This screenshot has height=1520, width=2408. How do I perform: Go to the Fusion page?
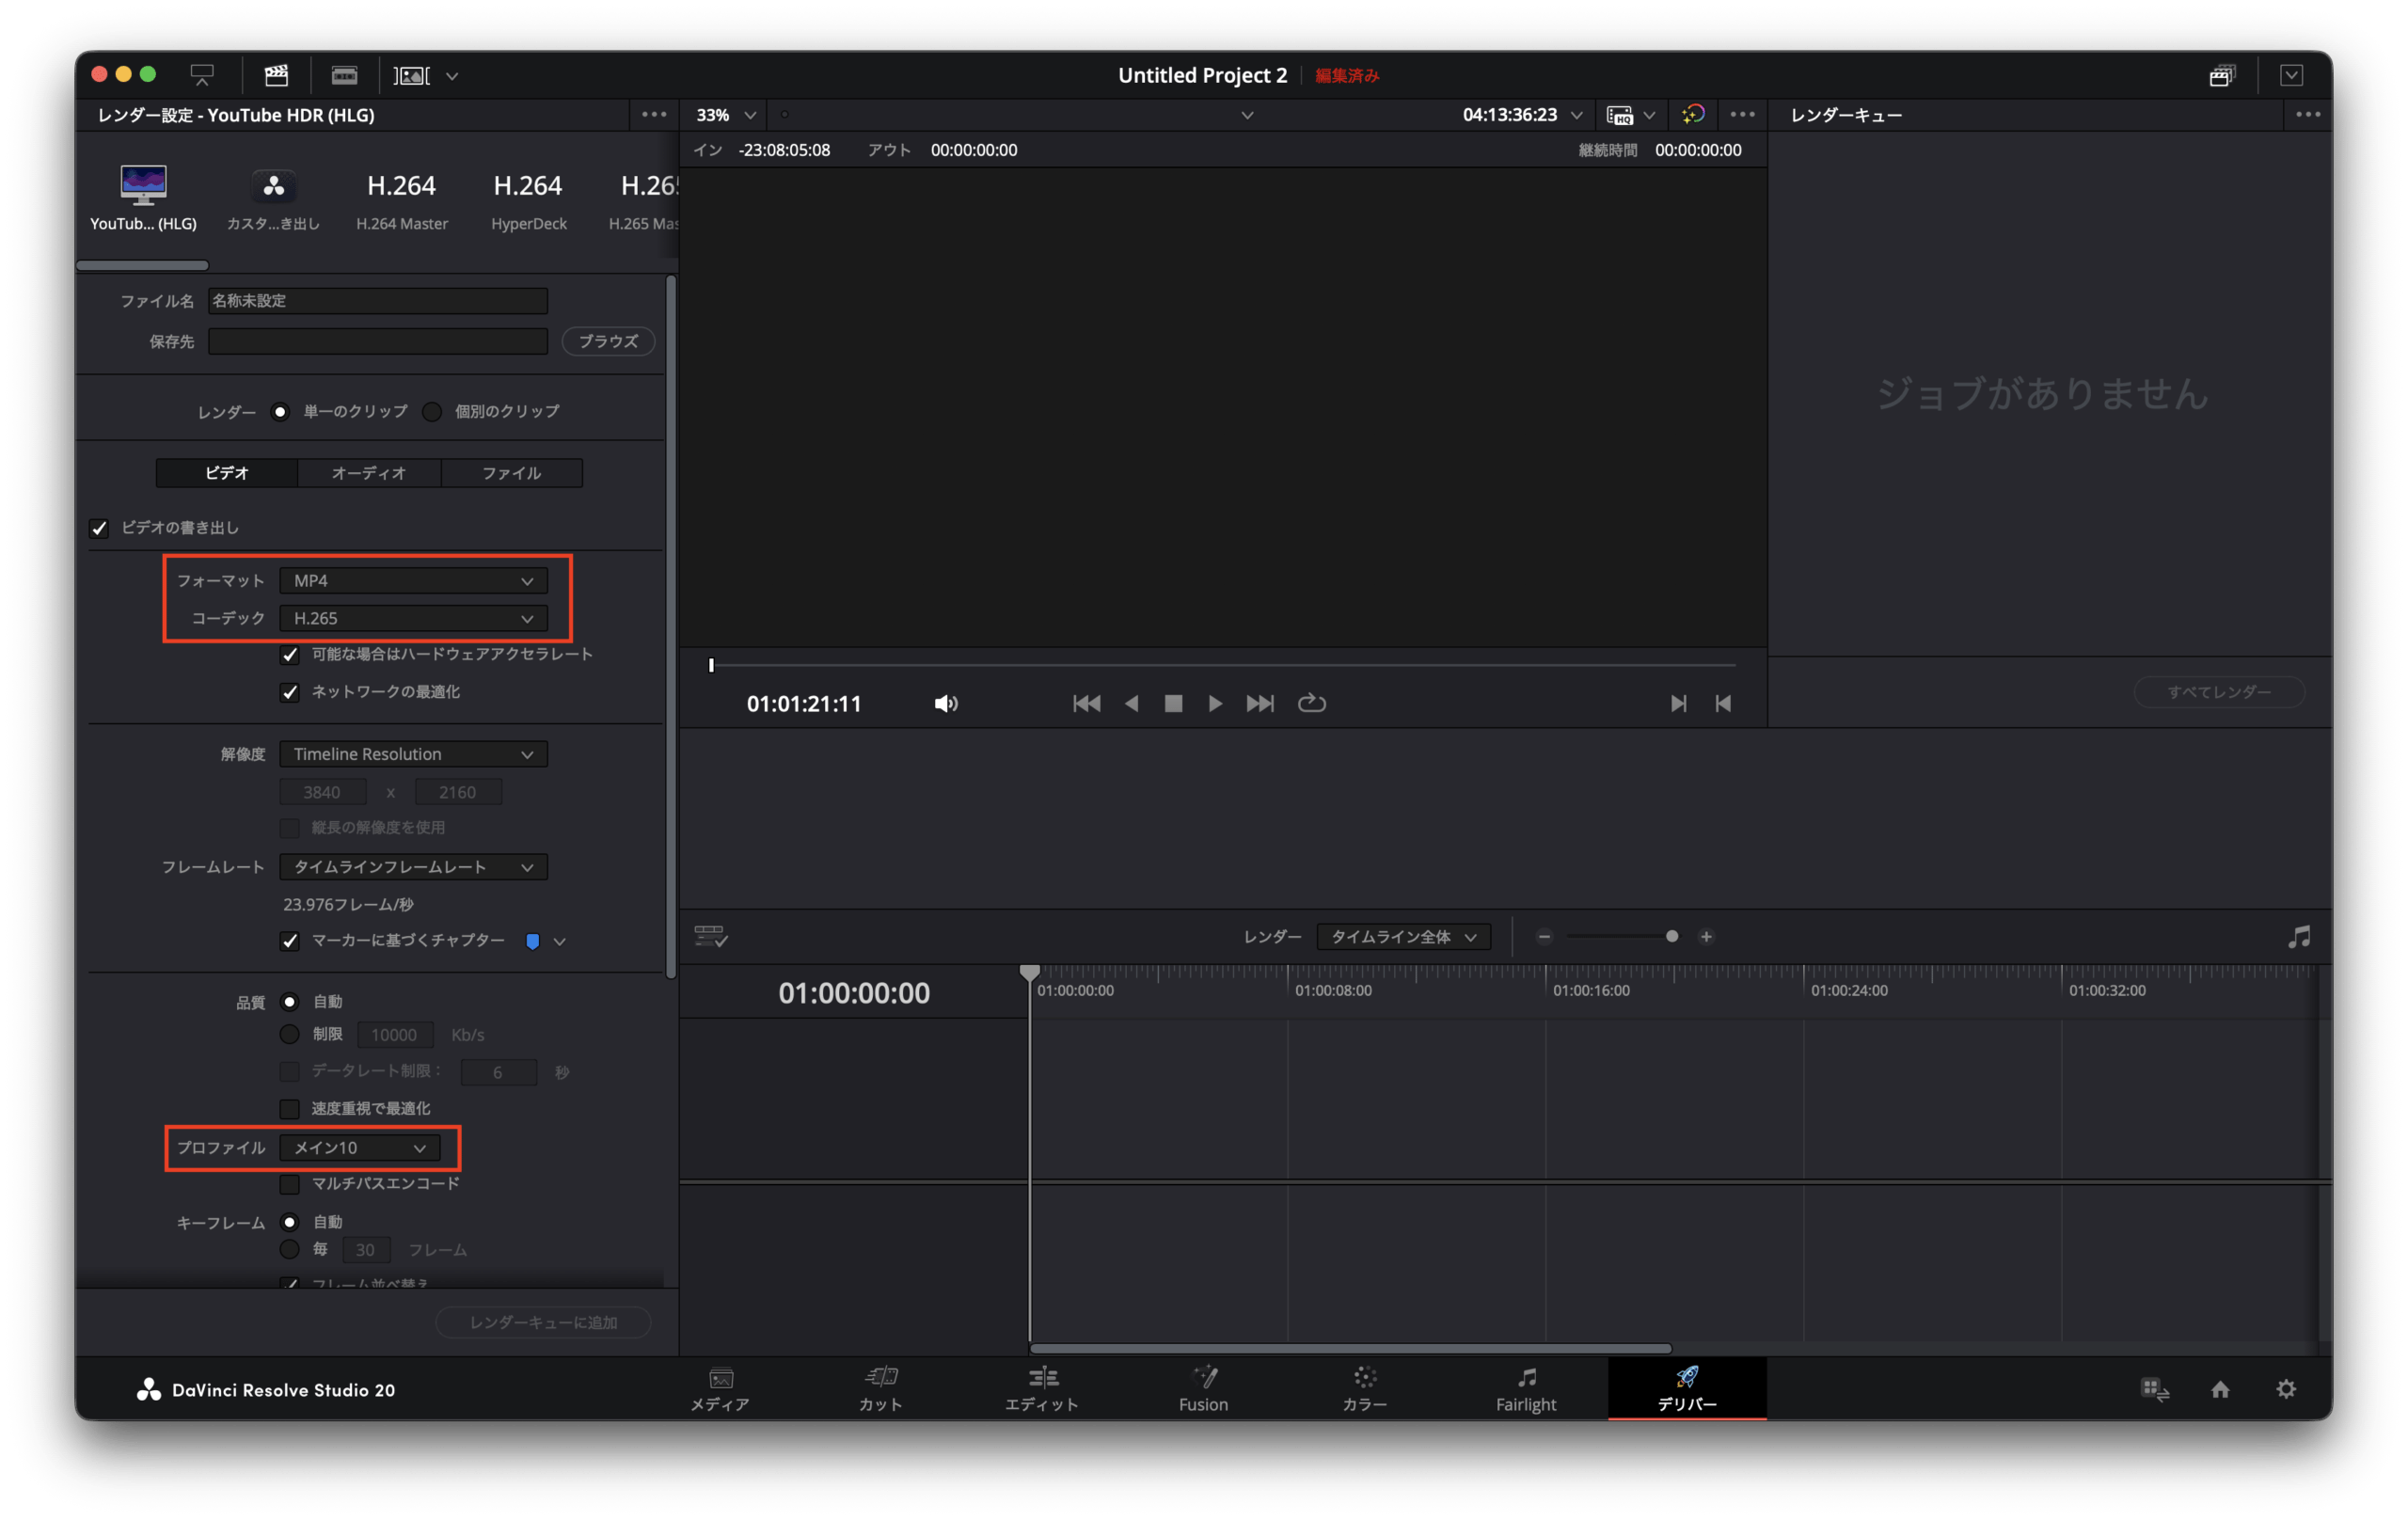(1203, 1389)
